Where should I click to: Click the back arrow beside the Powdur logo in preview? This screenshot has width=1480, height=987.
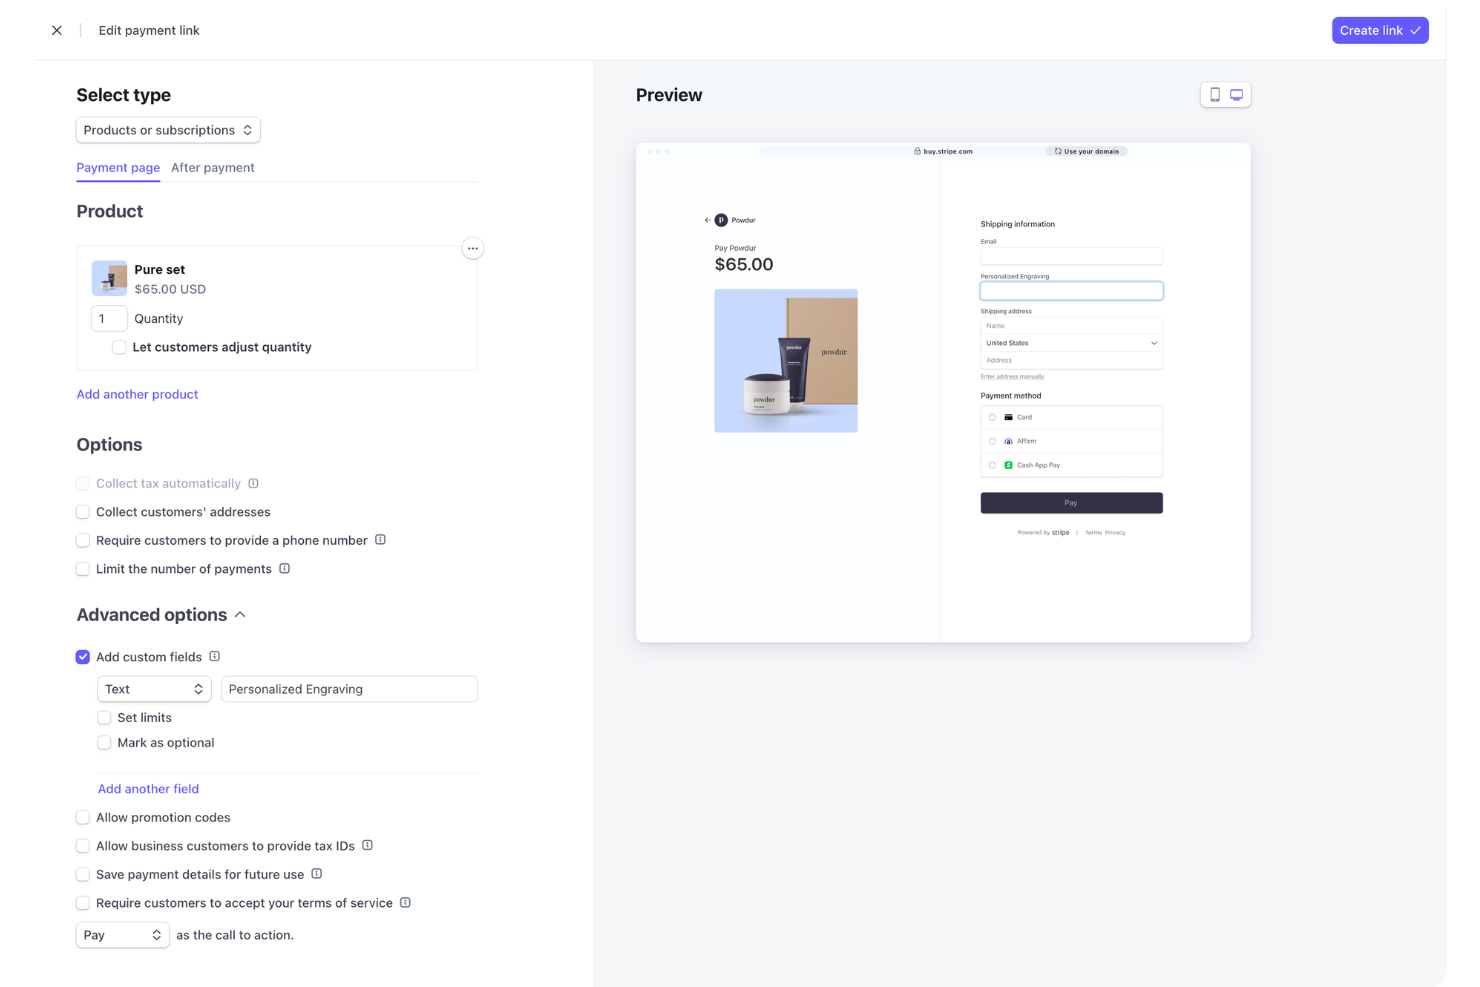click(707, 220)
